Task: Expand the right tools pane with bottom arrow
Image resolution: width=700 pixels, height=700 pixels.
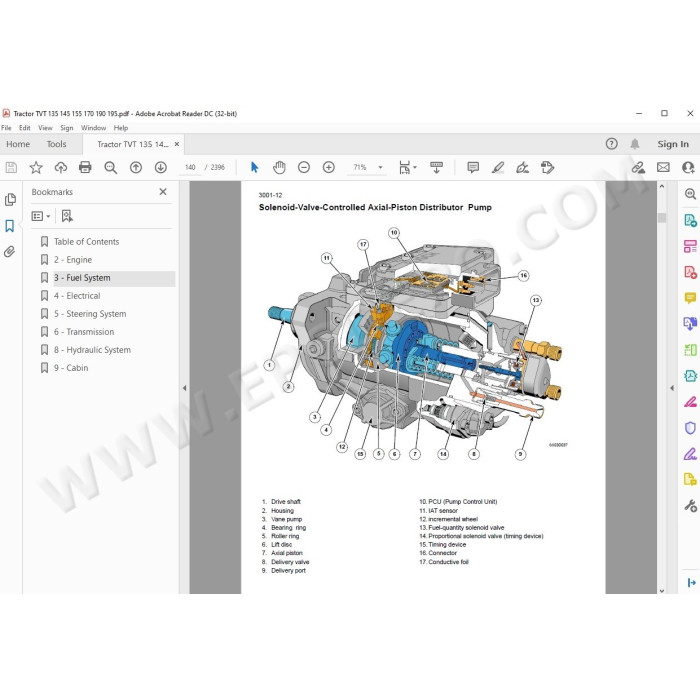Action: 691,582
